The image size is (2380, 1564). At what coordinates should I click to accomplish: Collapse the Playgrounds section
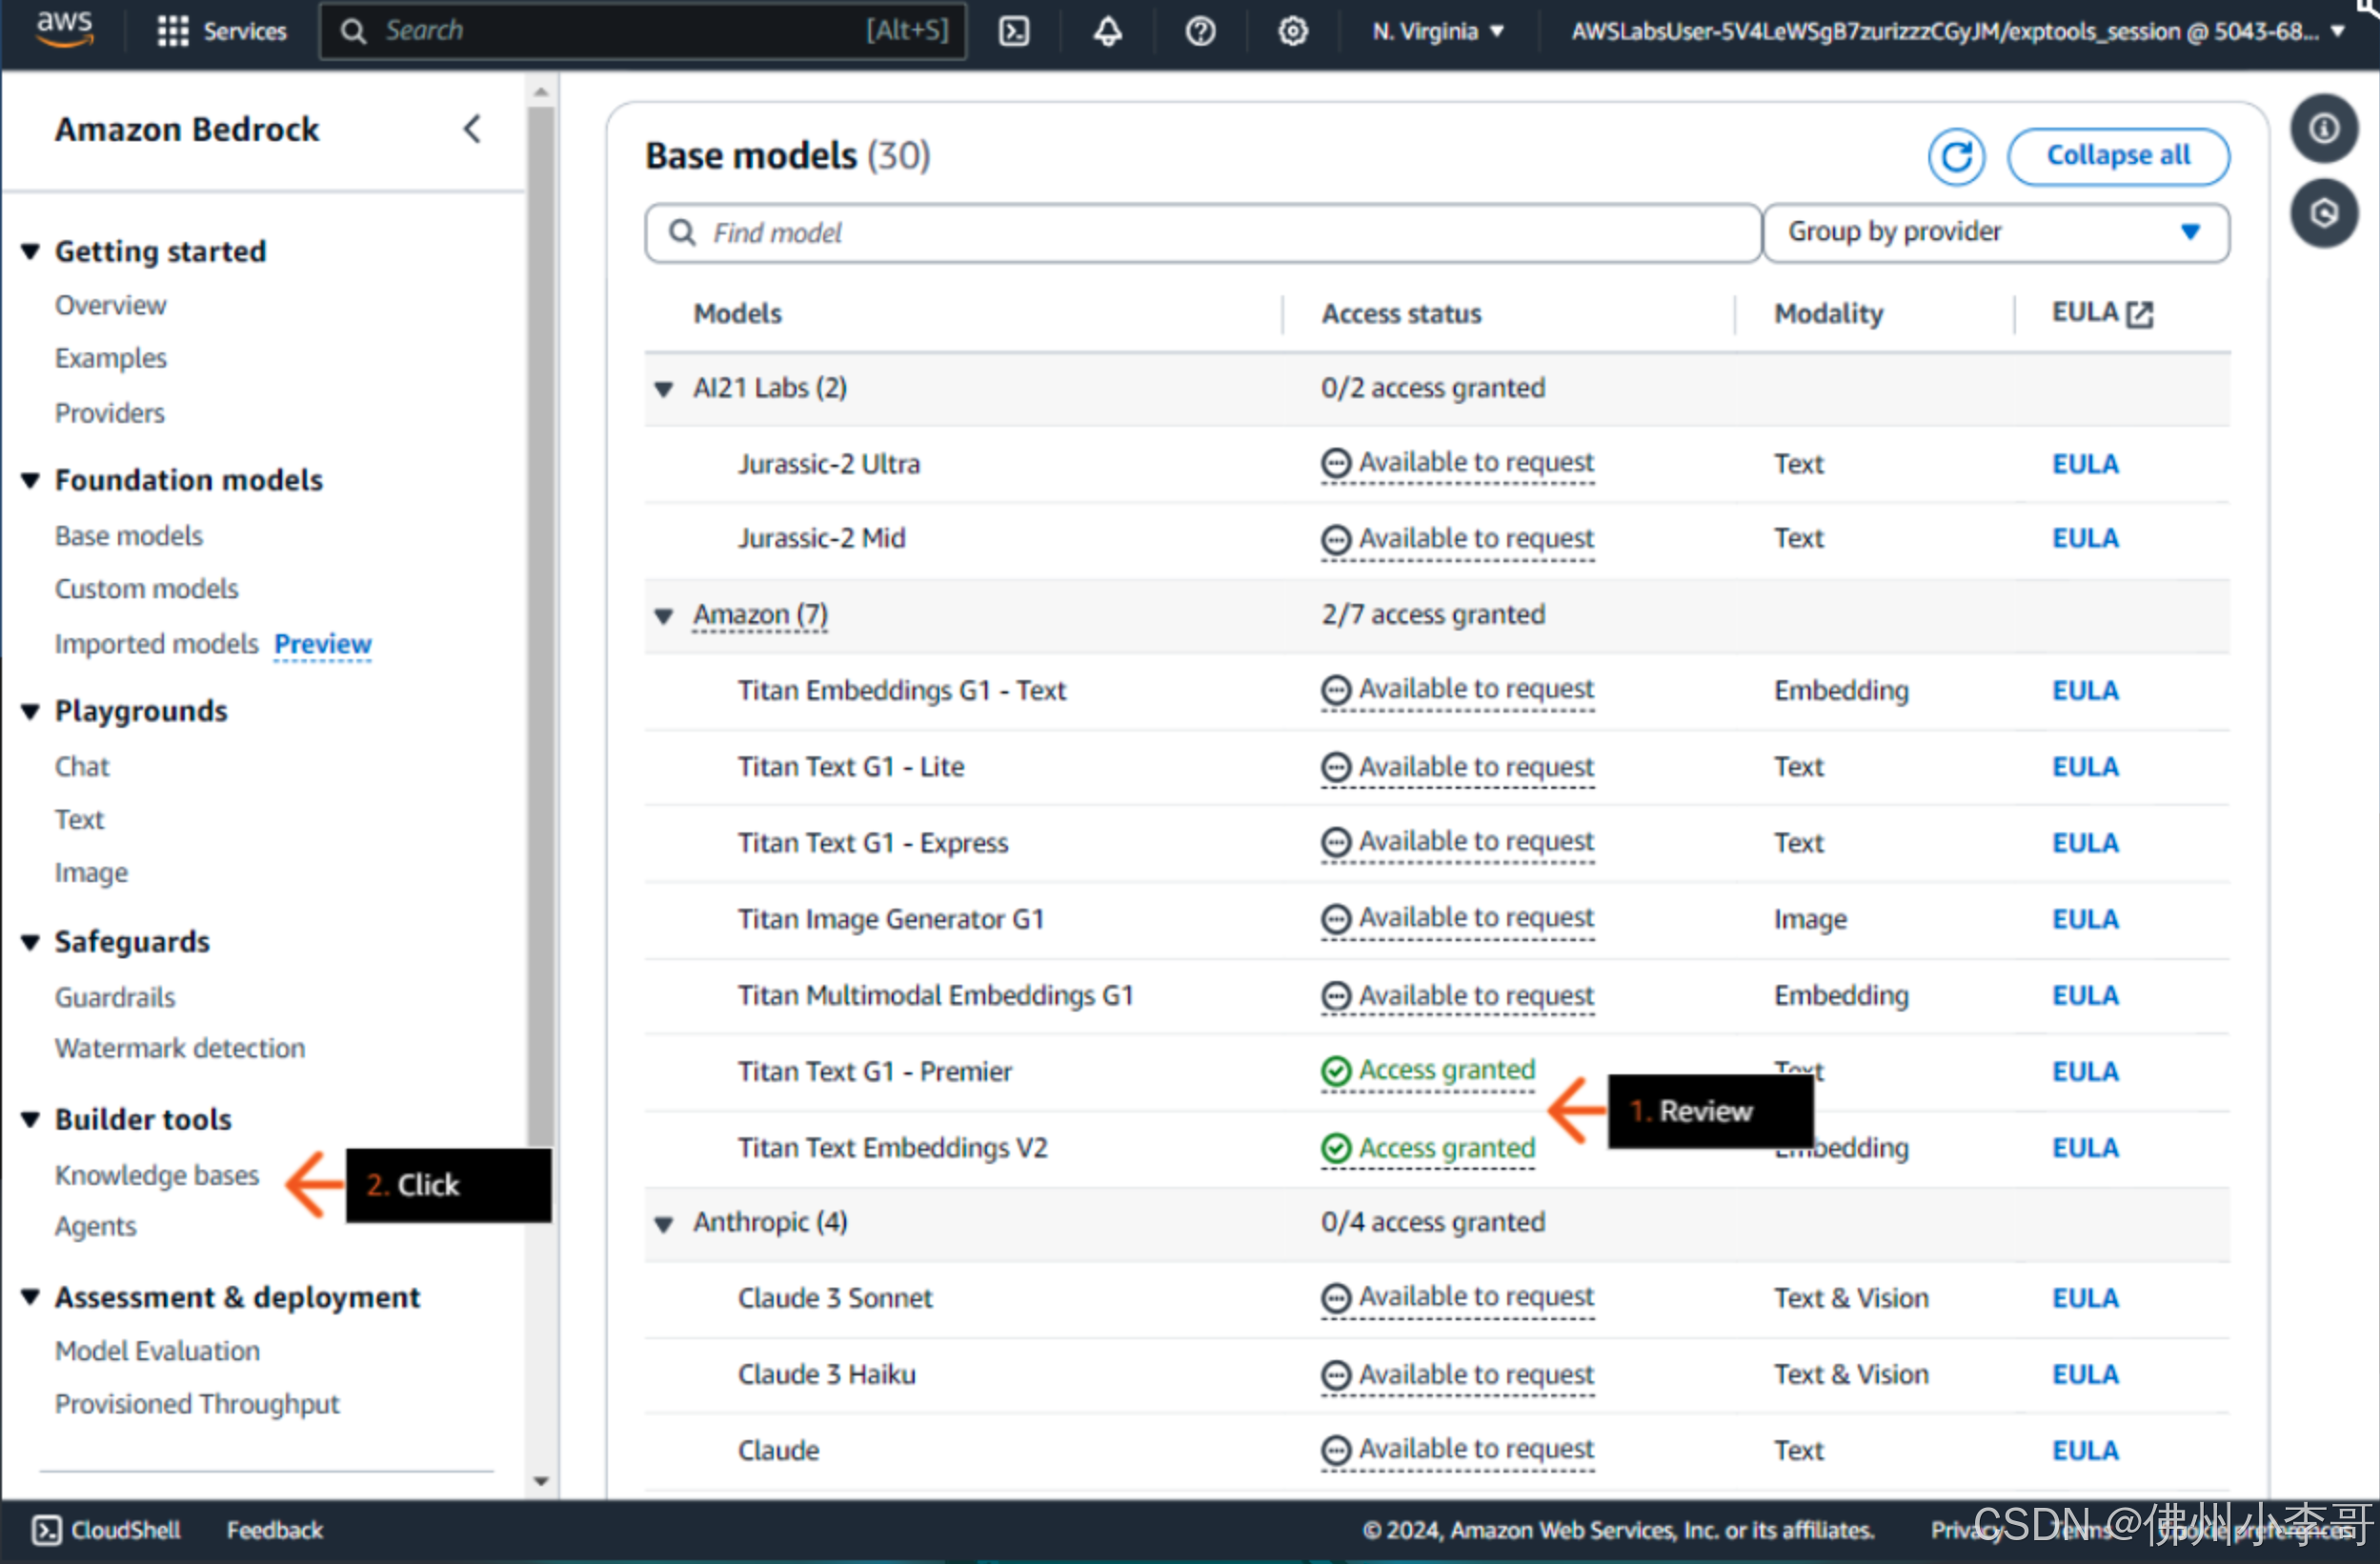tap(30, 711)
